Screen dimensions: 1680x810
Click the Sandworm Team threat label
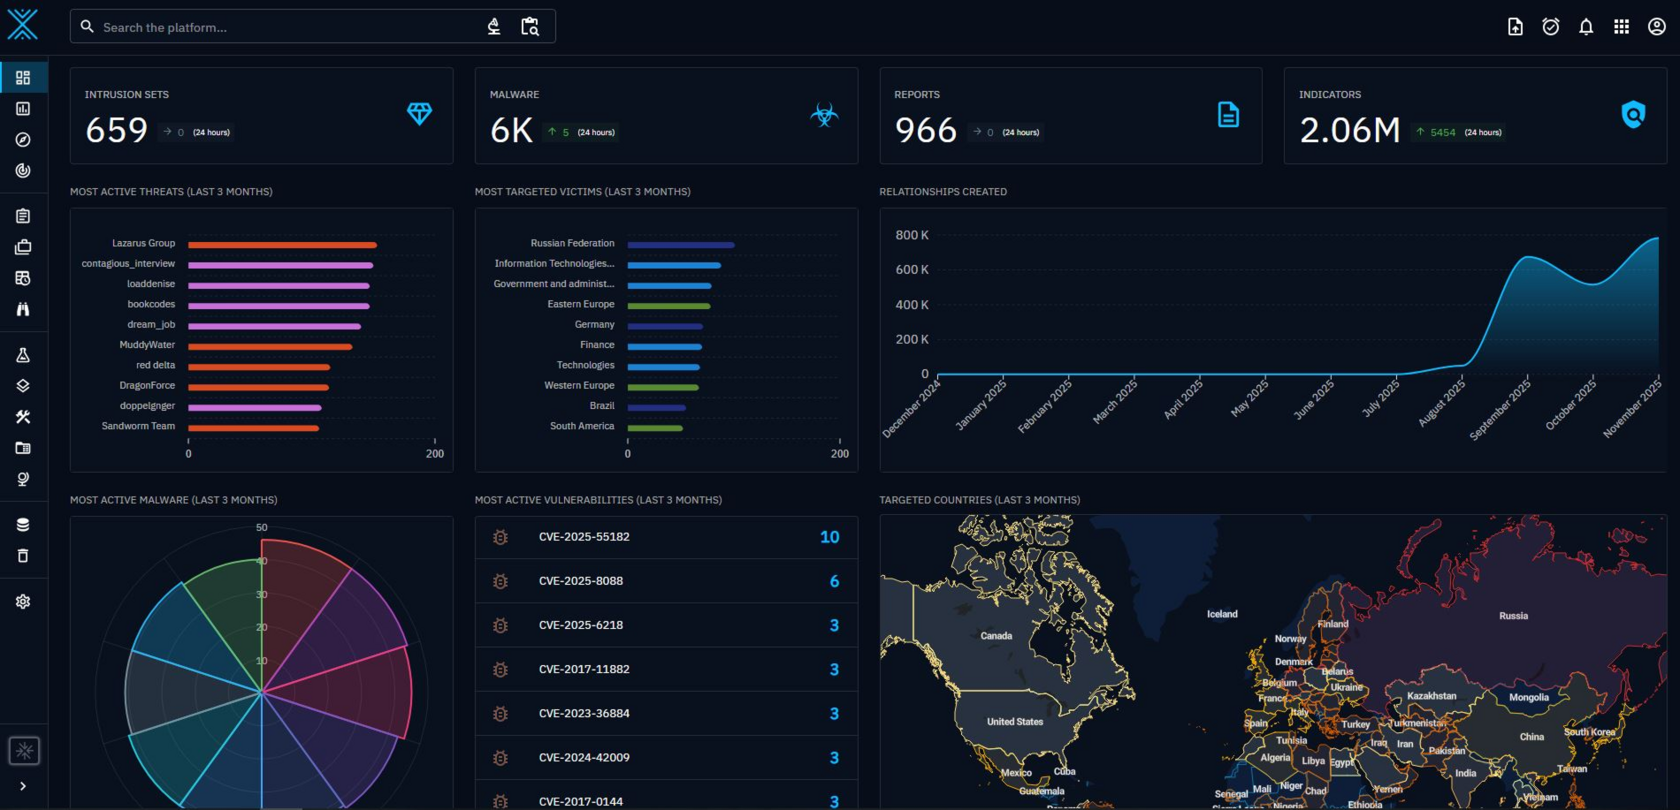point(138,426)
